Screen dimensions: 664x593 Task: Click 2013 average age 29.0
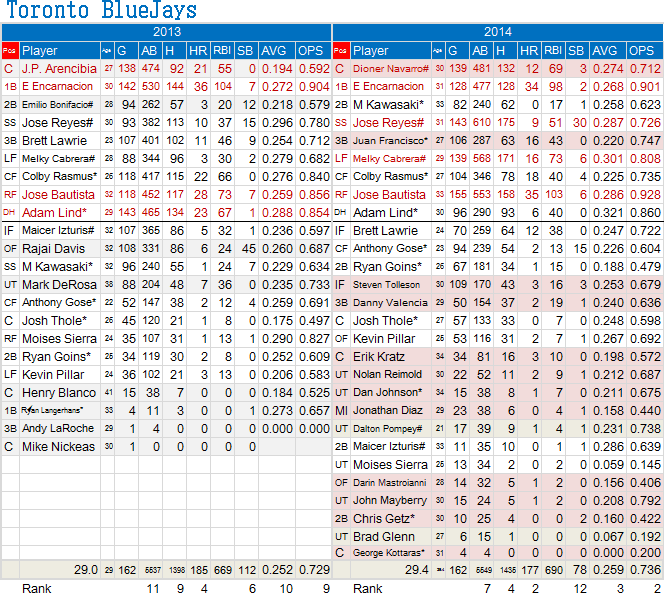click(86, 570)
